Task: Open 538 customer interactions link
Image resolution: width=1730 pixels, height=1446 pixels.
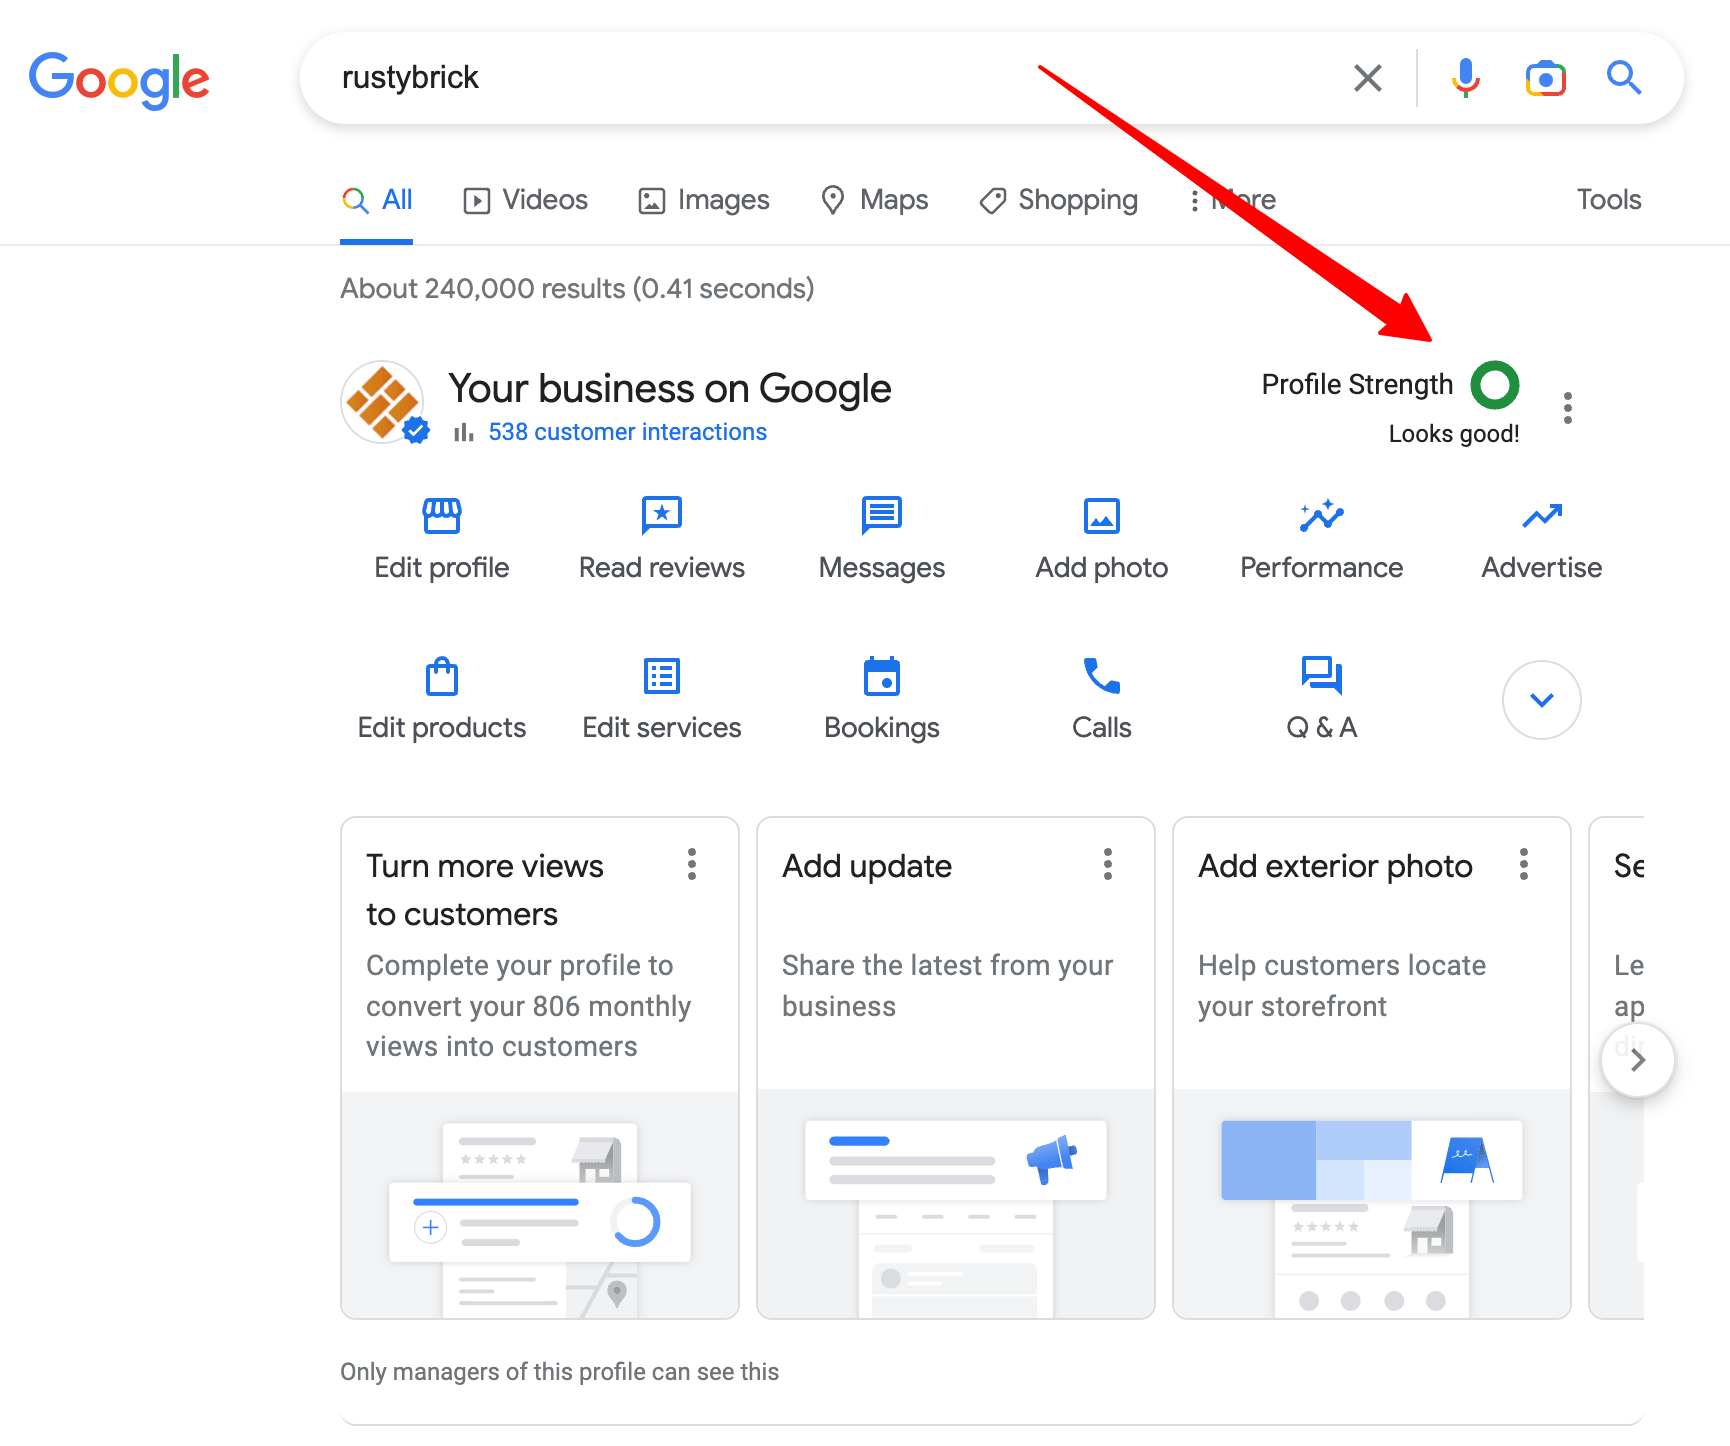Action: pyautogui.click(x=627, y=432)
